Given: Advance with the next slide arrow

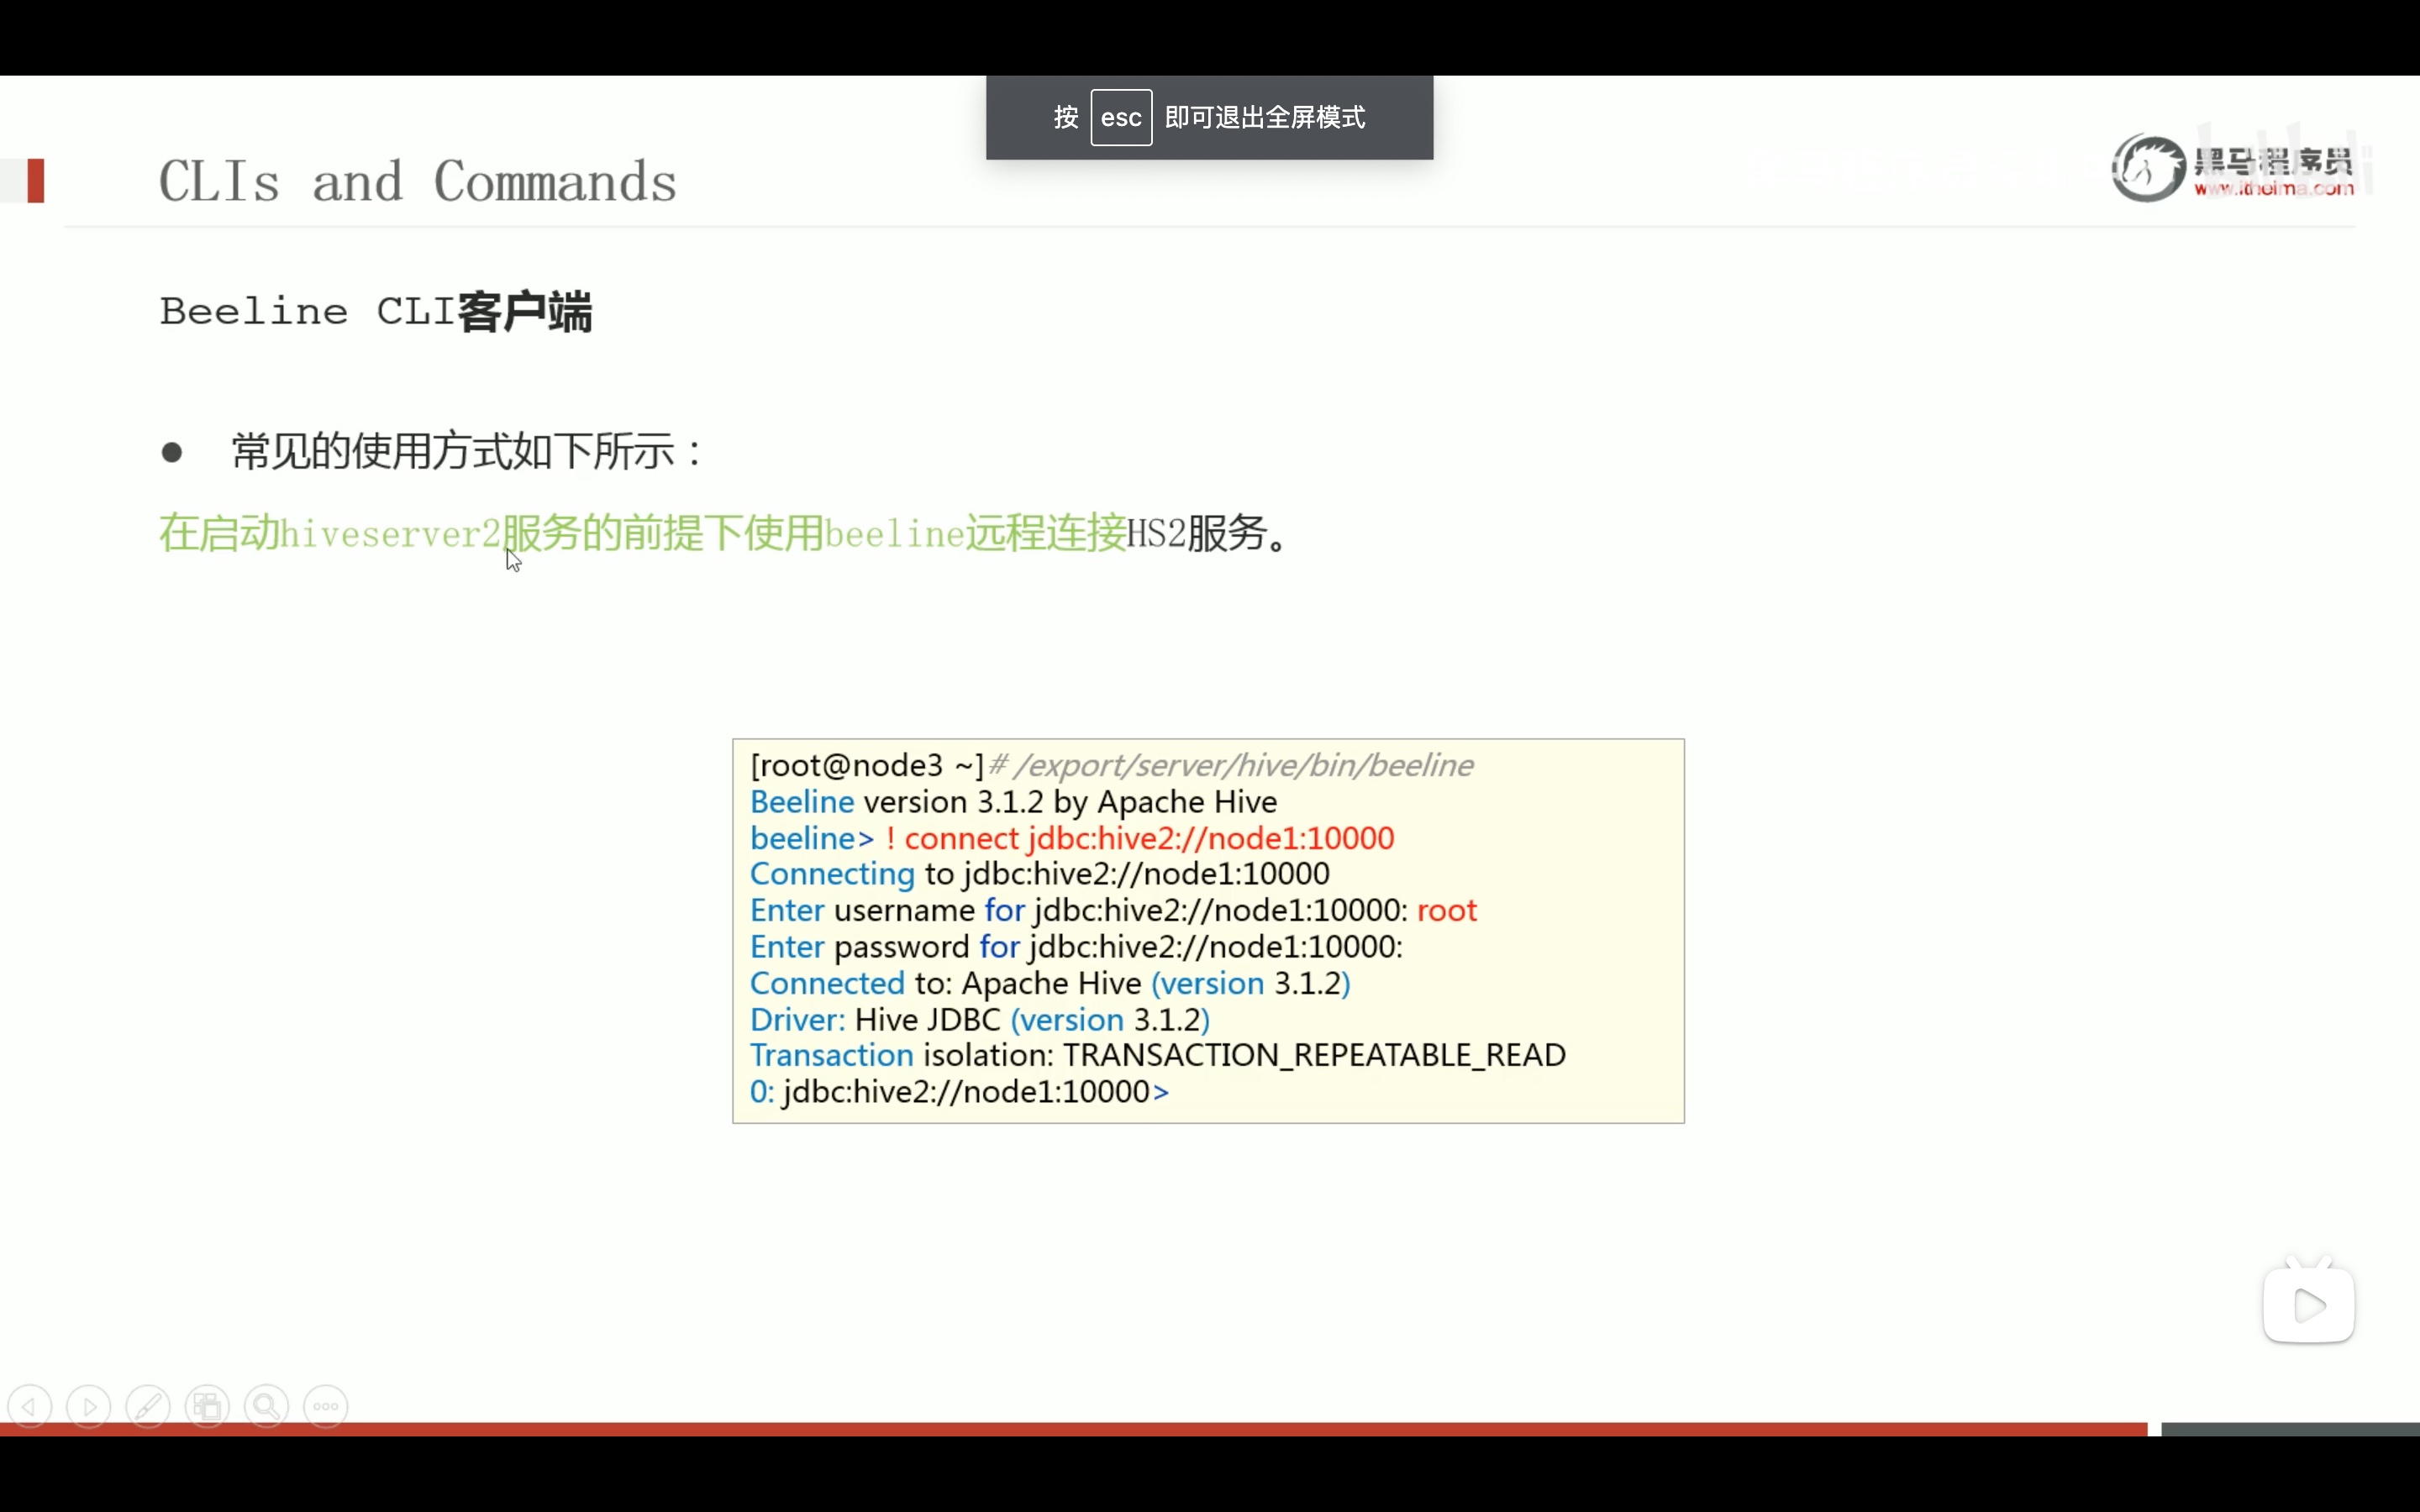Looking at the screenshot, I should click(89, 1406).
